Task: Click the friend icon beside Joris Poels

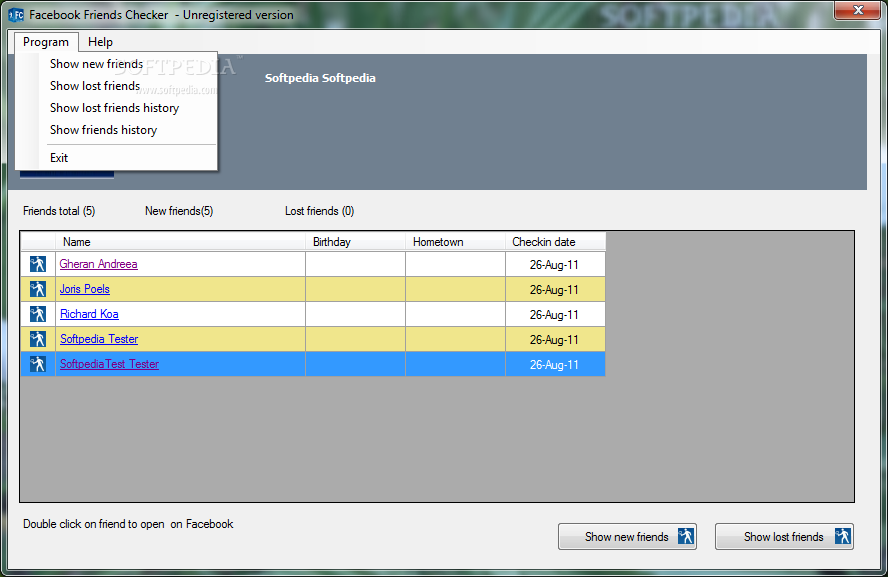Action: (x=38, y=289)
